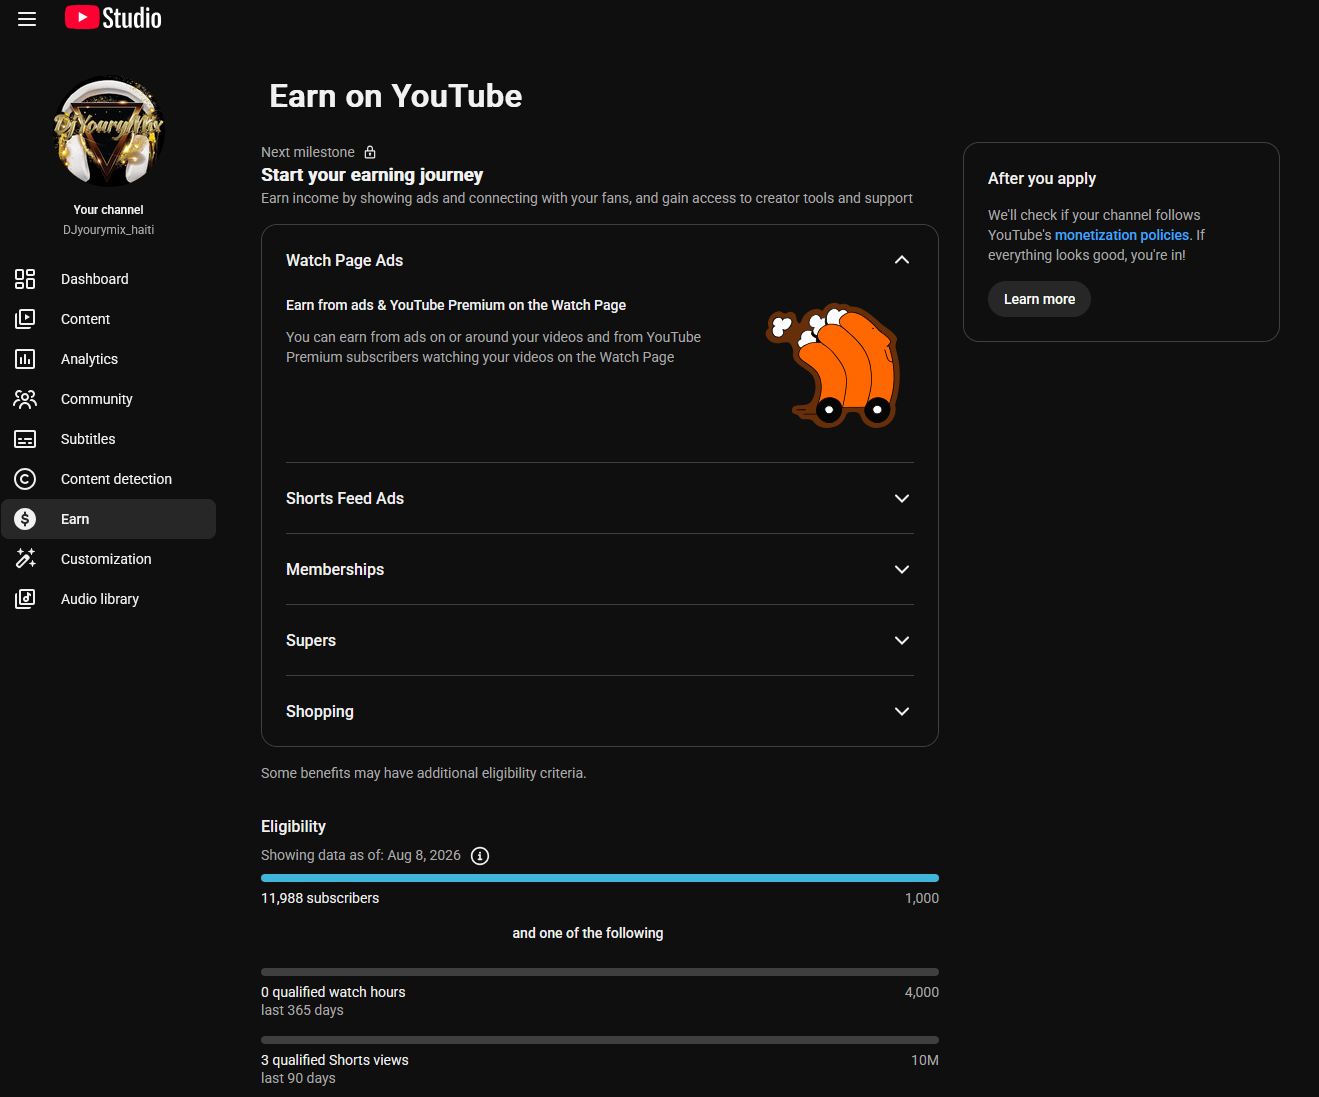Click the subscribers progress bar
Image resolution: width=1319 pixels, height=1097 pixels.
tap(600, 878)
